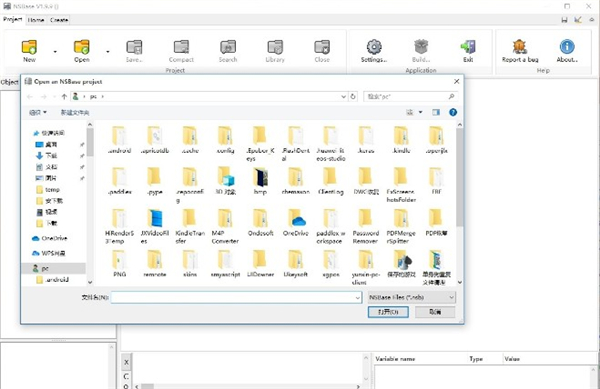Select the bmp folder in the file list
The height and width of the screenshot is (389, 600).
click(260, 181)
